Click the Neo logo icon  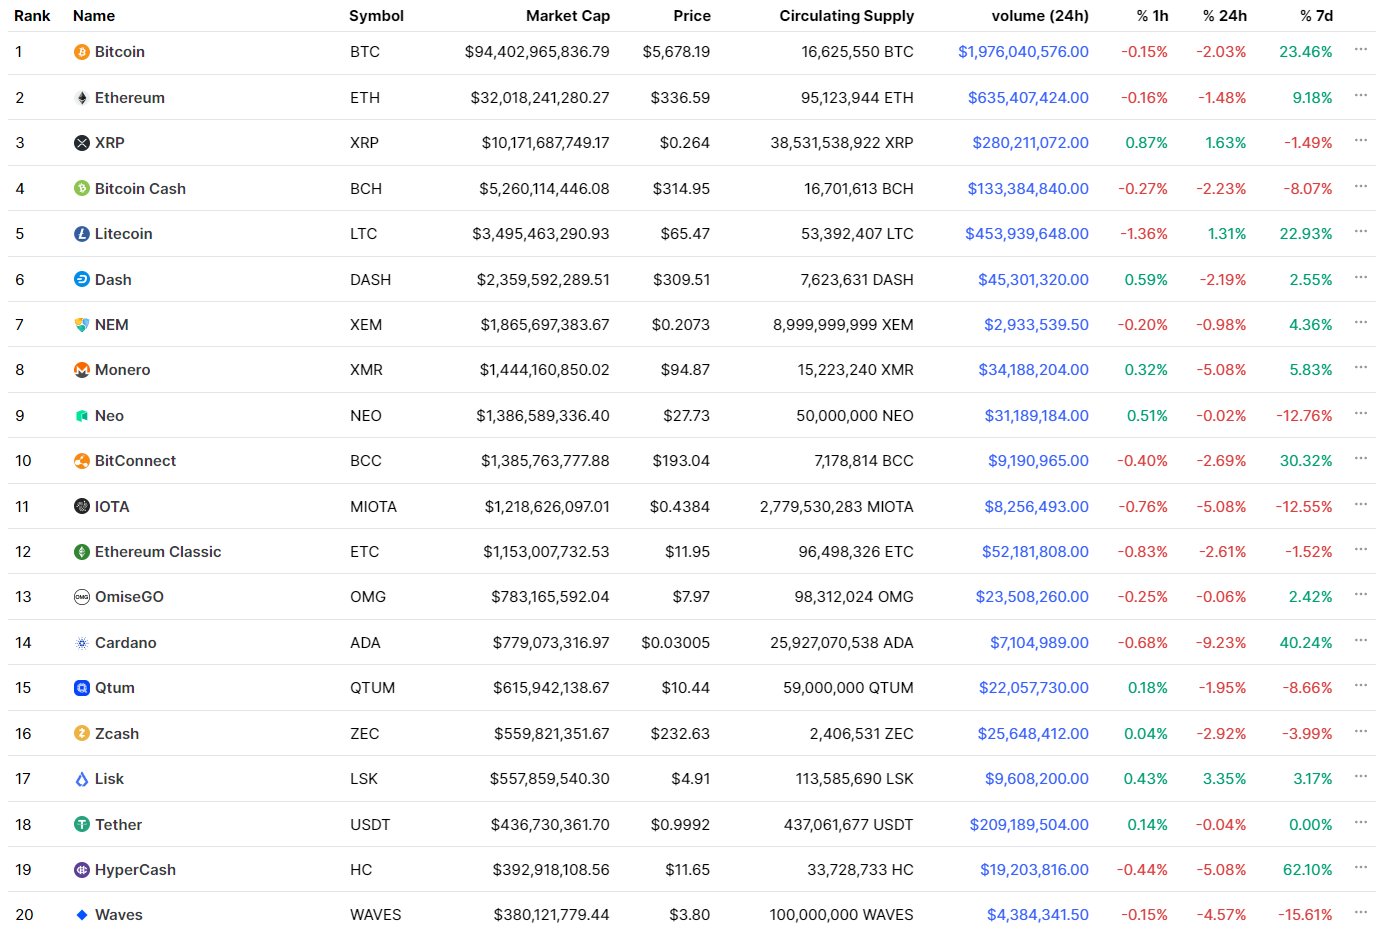click(82, 416)
